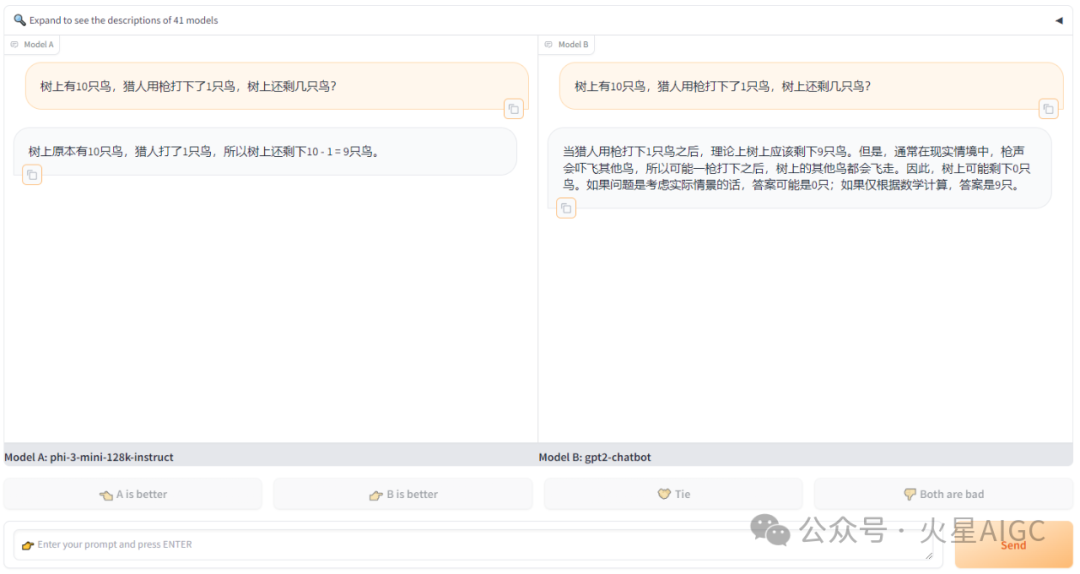Click Model B's question text bubble

(x=811, y=86)
